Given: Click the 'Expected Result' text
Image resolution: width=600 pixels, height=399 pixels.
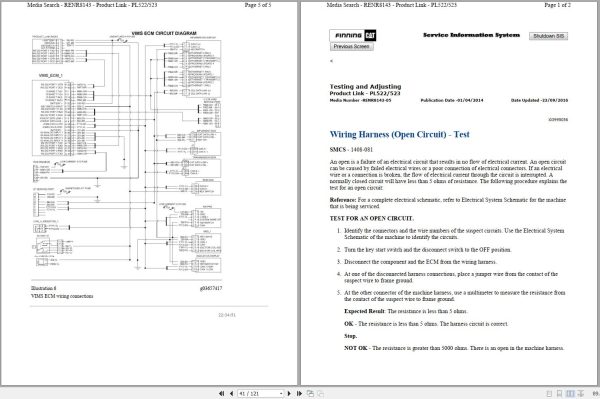Looking at the screenshot, I should click(x=365, y=311).
